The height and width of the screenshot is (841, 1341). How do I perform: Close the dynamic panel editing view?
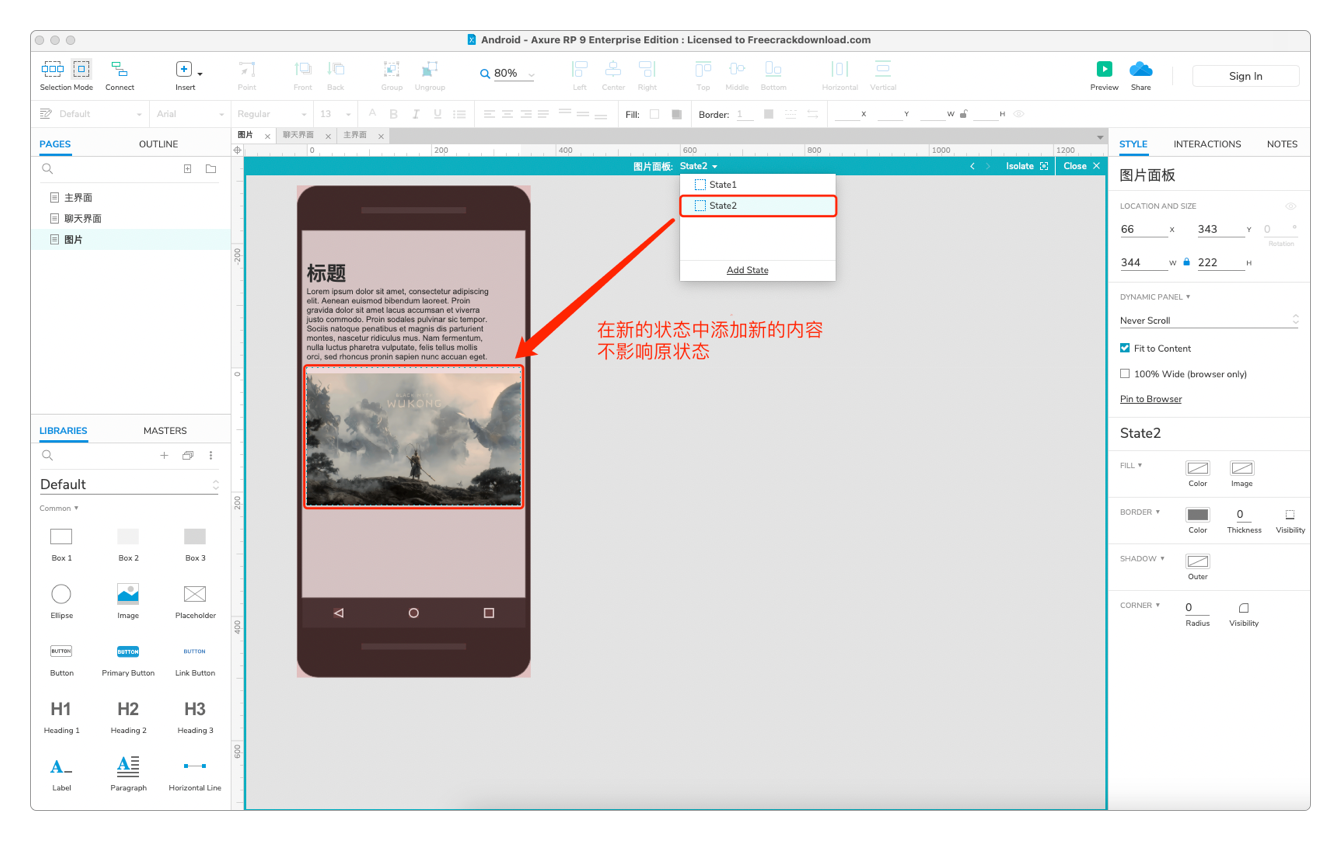[x=1082, y=166]
